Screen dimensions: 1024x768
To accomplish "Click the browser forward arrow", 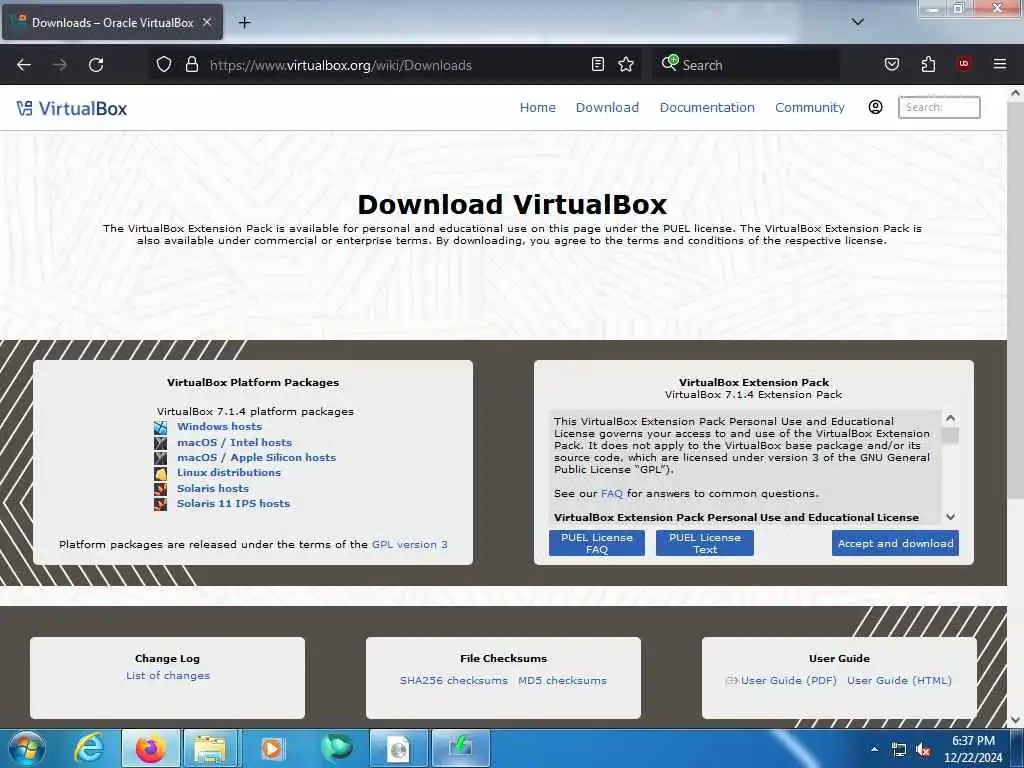I will pyautogui.click(x=60, y=65).
